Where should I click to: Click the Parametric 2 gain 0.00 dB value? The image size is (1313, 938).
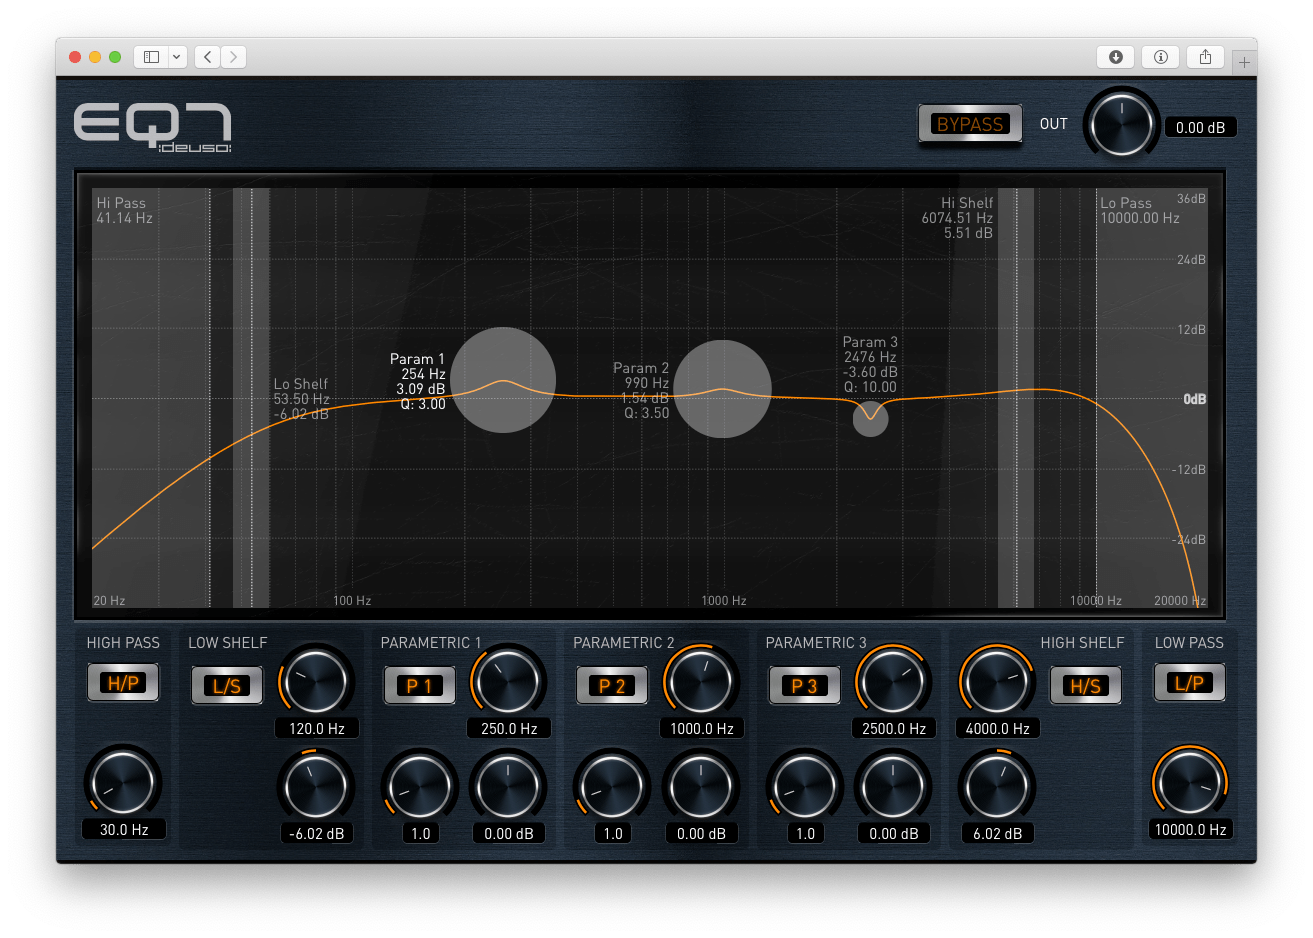pos(701,833)
